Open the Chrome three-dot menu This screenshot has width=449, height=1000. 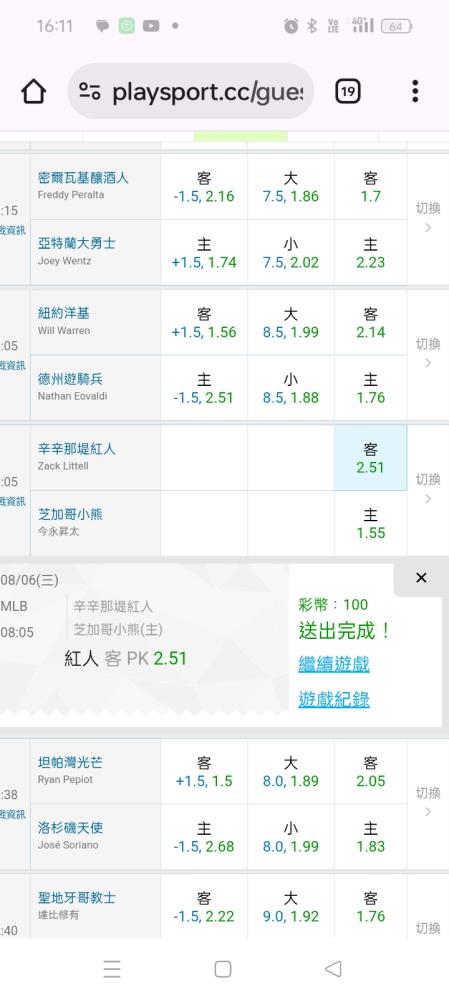415,92
